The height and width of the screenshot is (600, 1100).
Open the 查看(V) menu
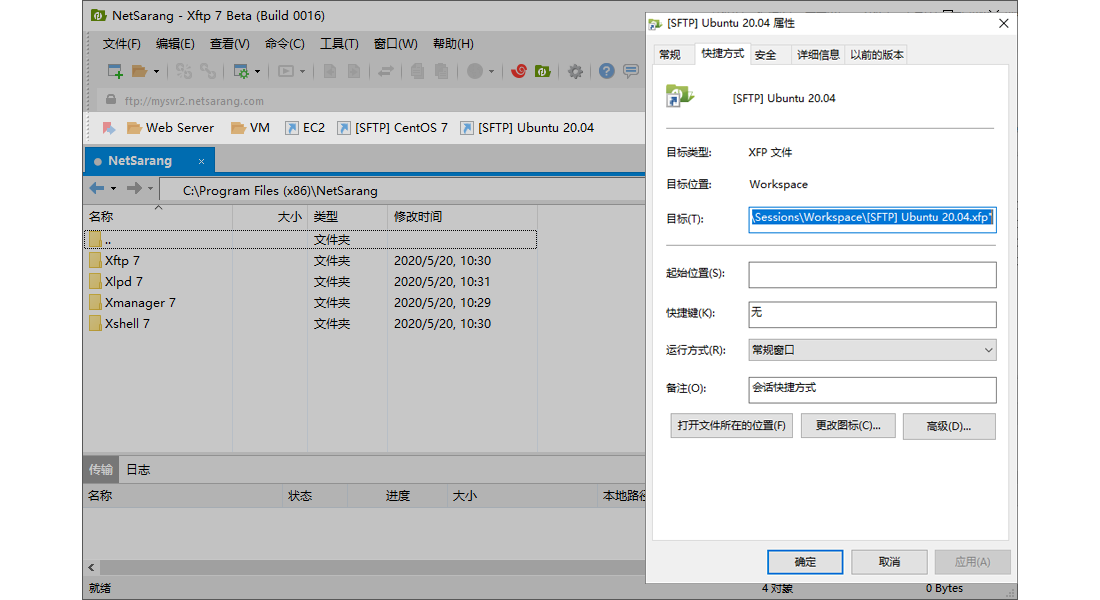coord(229,44)
